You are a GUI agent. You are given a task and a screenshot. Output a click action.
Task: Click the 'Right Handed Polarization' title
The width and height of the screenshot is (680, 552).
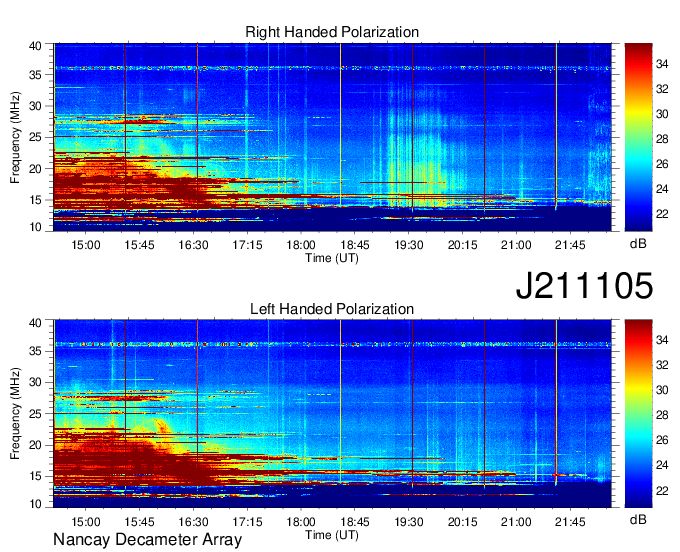point(332,32)
